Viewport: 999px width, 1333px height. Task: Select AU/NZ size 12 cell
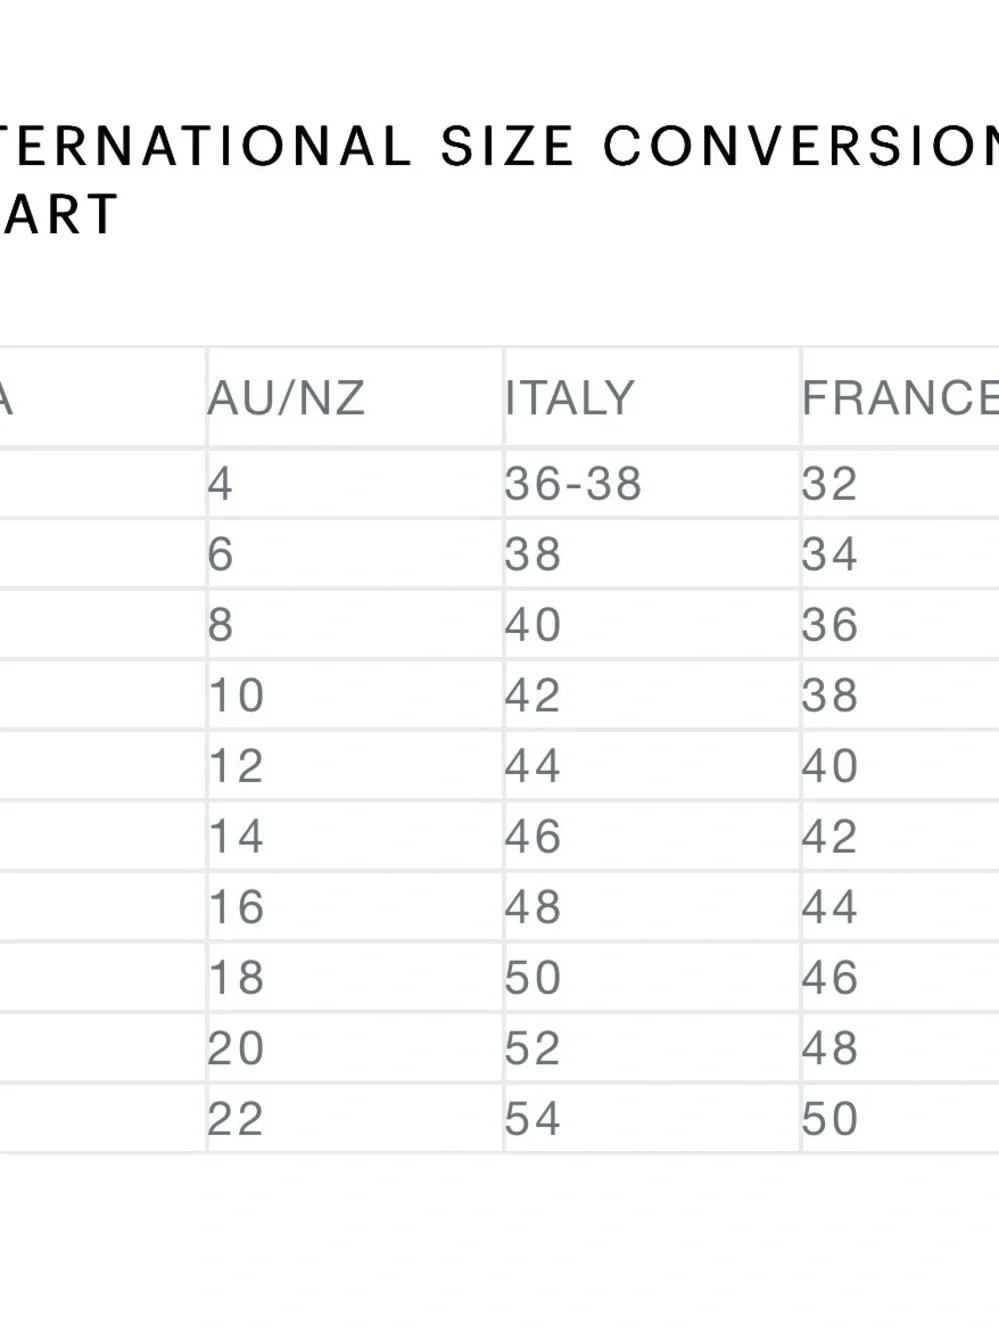[355, 766]
